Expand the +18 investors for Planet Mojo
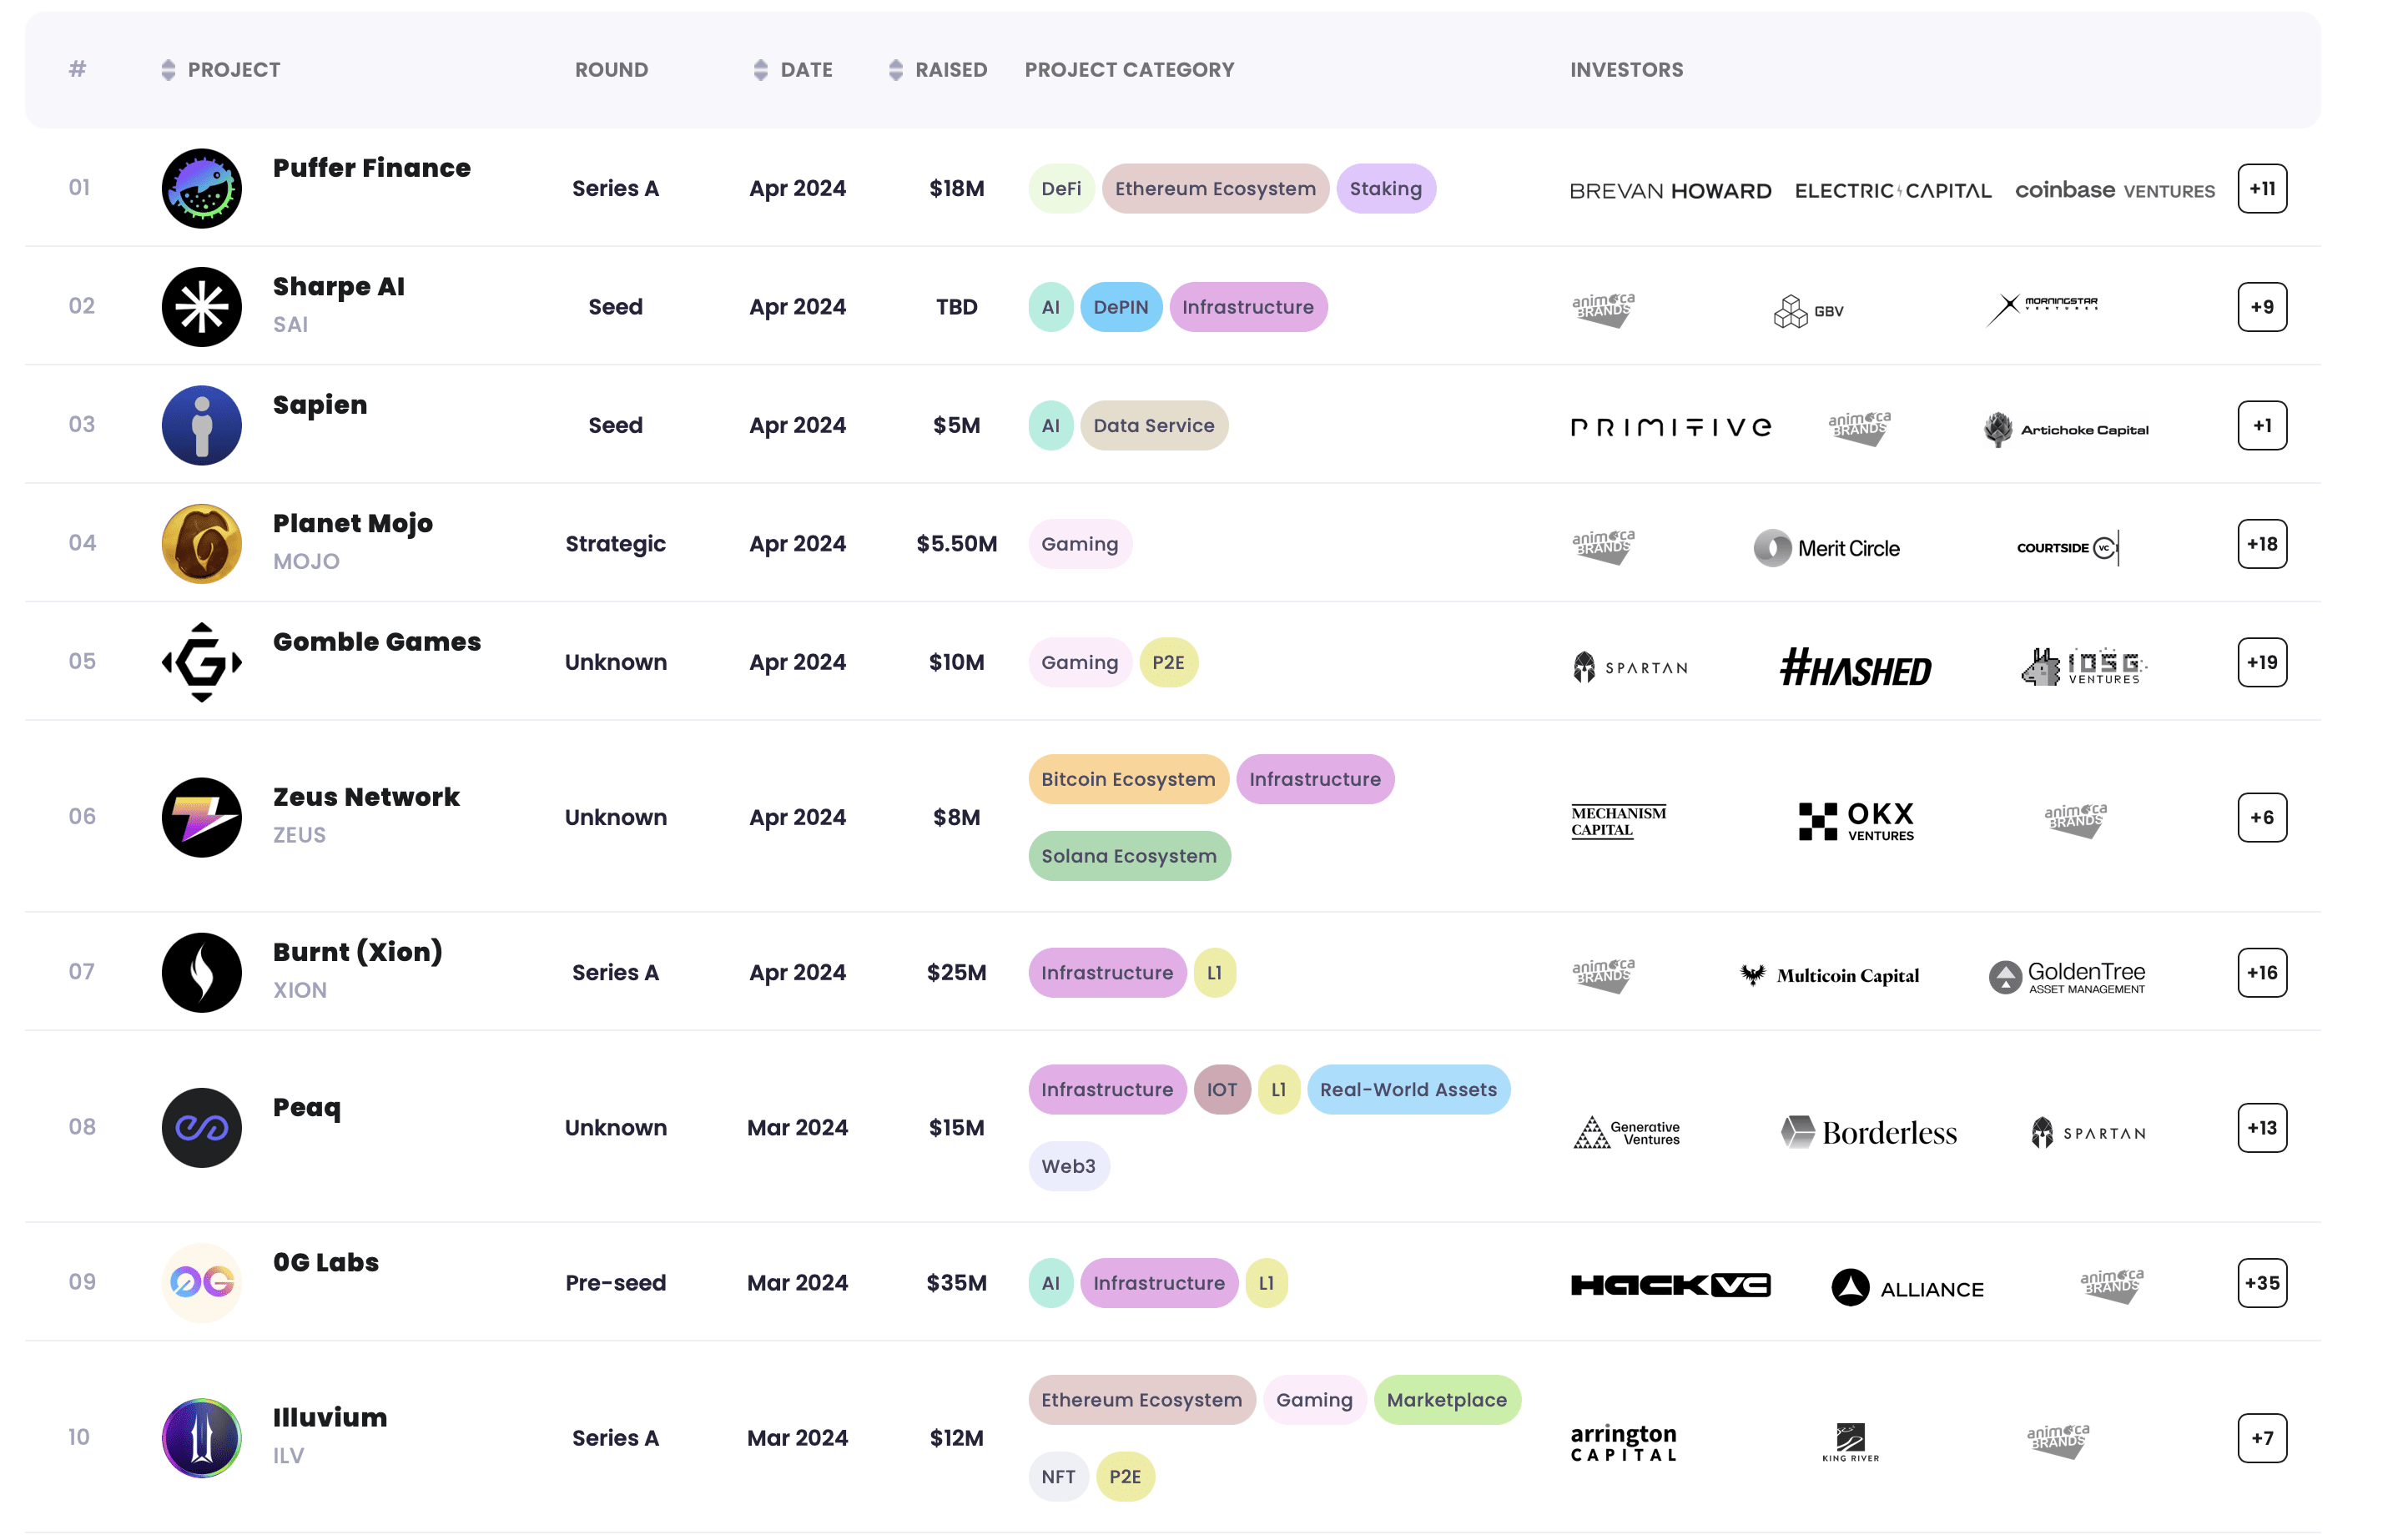Viewport: 2408px width, 1540px height. point(2261,544)
